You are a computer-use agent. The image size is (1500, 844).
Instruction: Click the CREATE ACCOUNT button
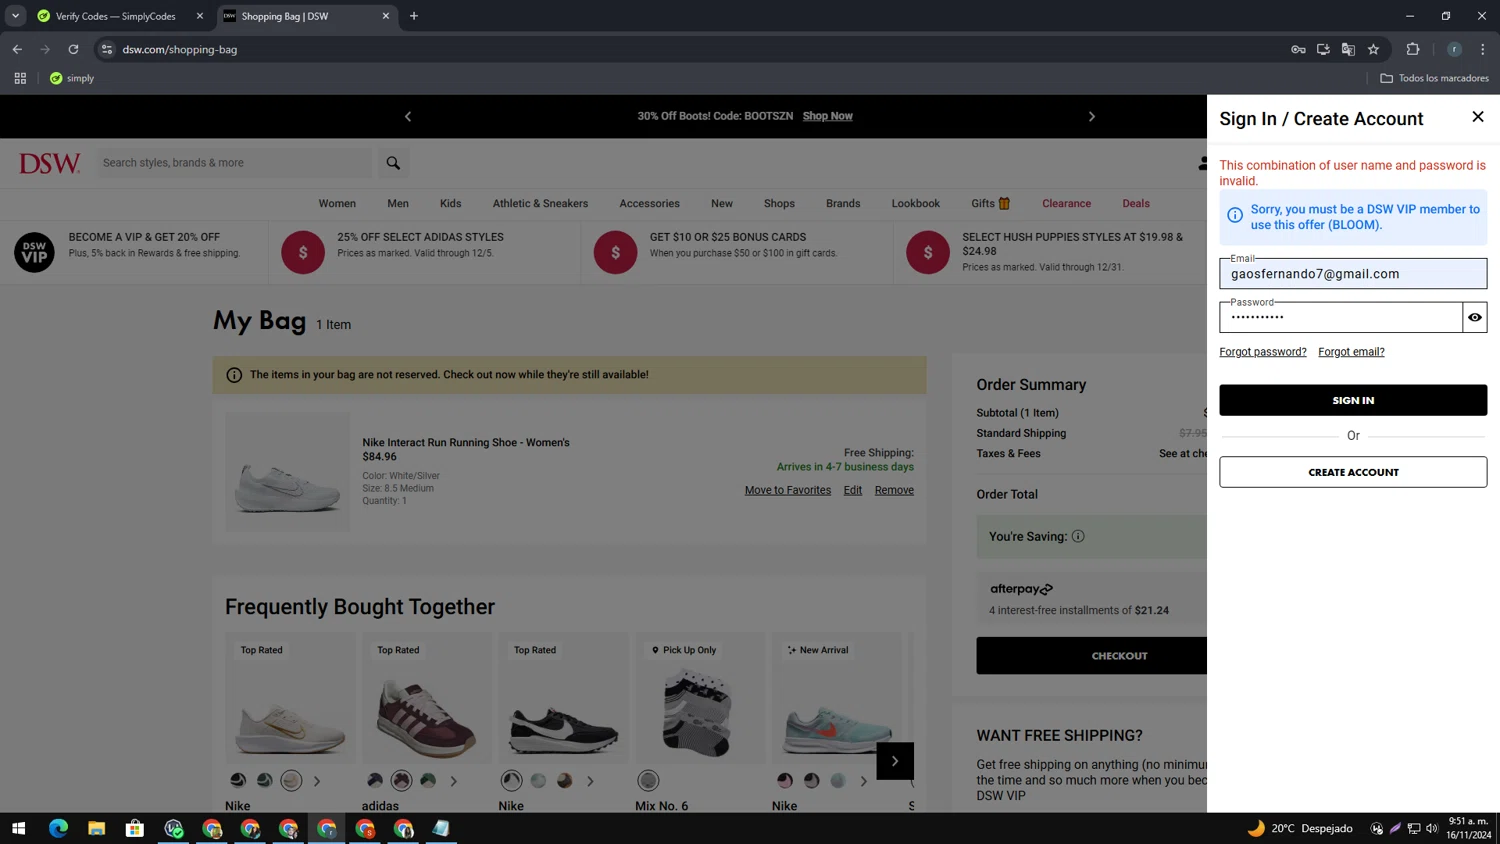(1352, 472)
